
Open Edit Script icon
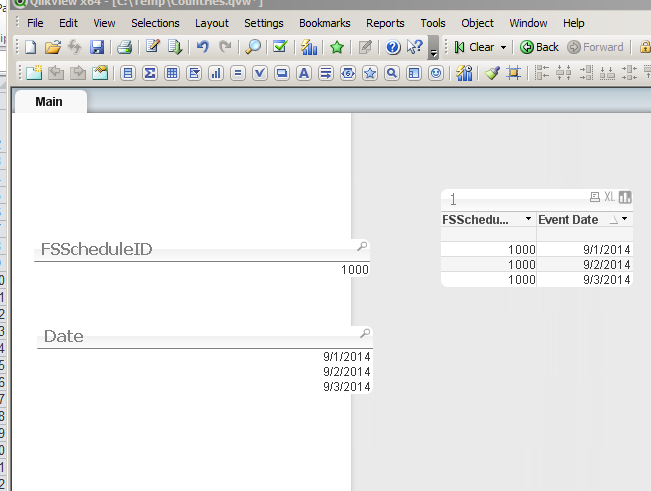point(153,47)
